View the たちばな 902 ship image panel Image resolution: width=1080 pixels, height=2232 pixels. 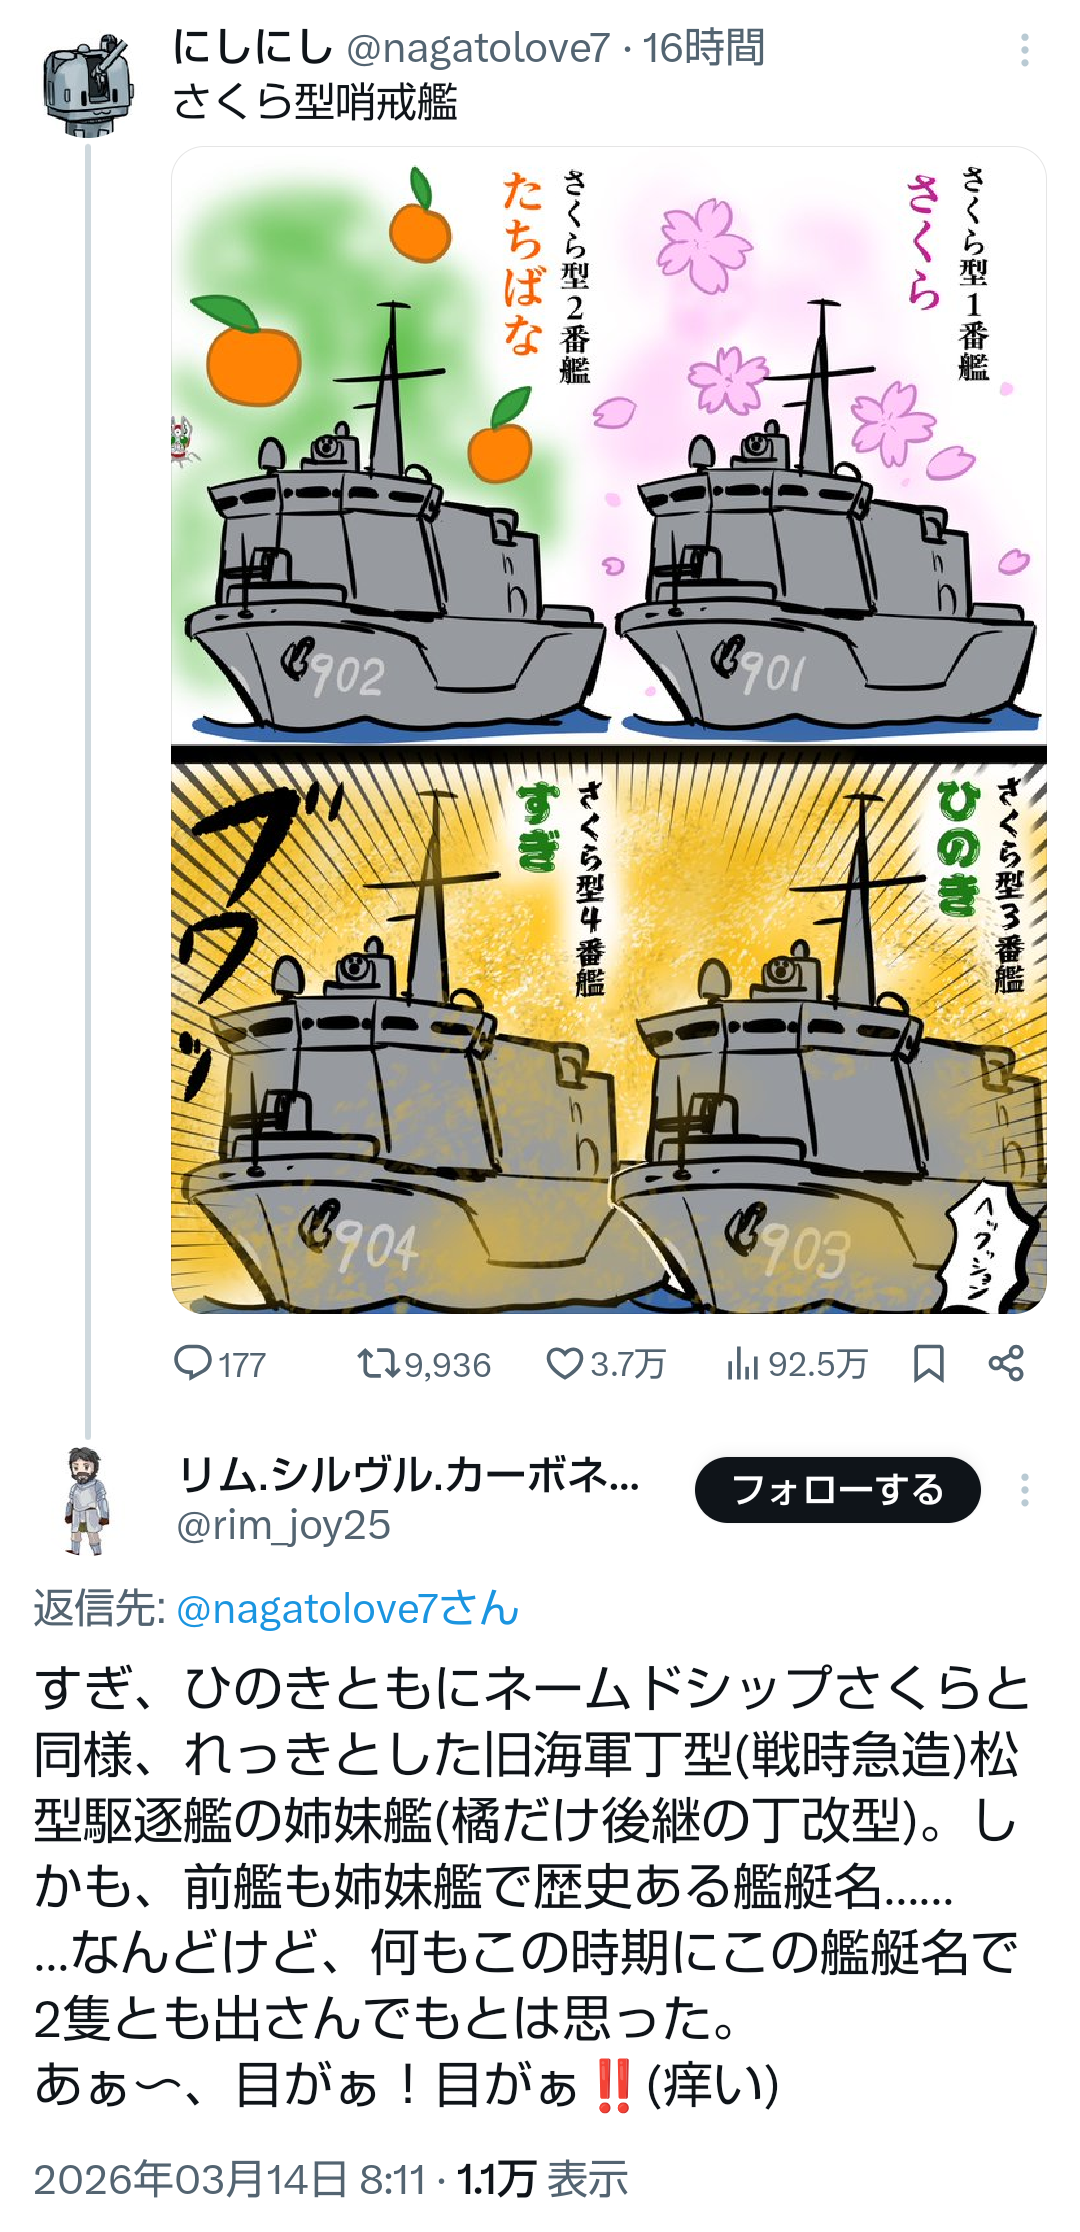pyautogui.click(x=390, y=446)
